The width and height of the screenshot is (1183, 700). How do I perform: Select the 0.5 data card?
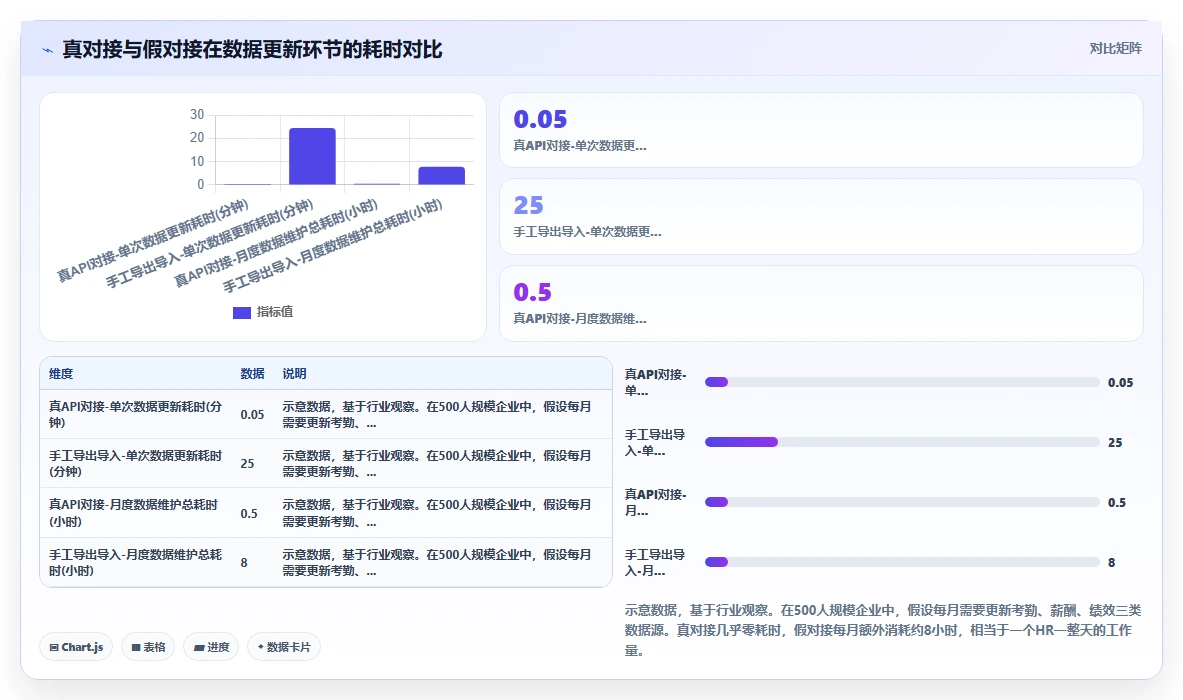[x=821, y=303]
